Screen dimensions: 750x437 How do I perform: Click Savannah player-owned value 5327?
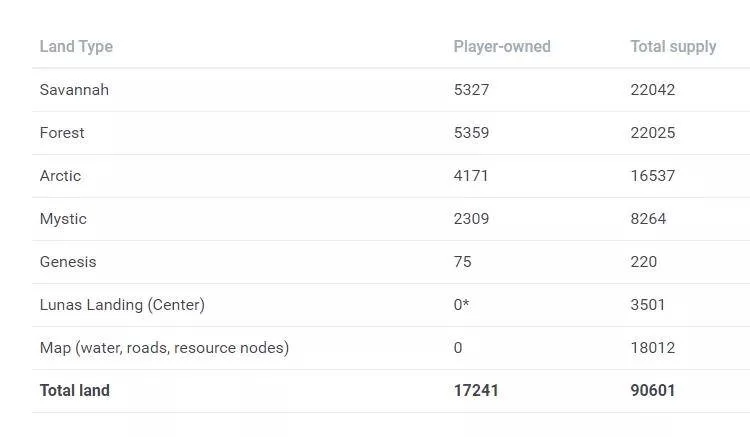[x=471, y=90]
